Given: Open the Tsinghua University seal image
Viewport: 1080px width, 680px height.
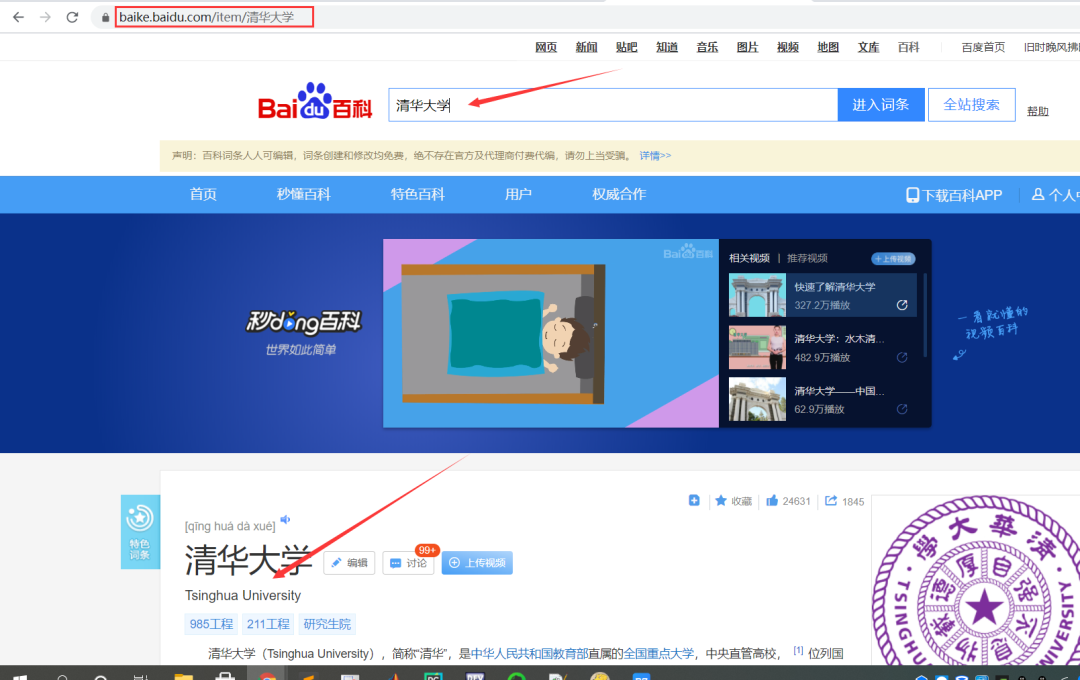Looking at the screenshot, I should (976, 580).
